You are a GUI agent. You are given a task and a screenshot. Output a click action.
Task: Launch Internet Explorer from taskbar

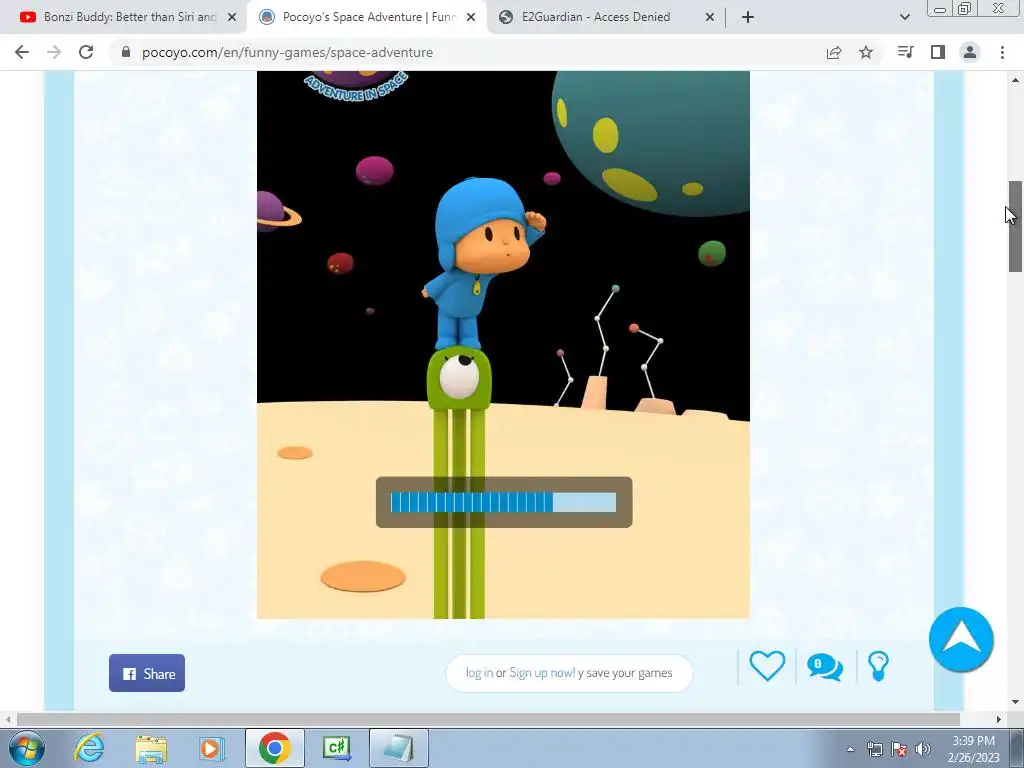pos(89,748)
